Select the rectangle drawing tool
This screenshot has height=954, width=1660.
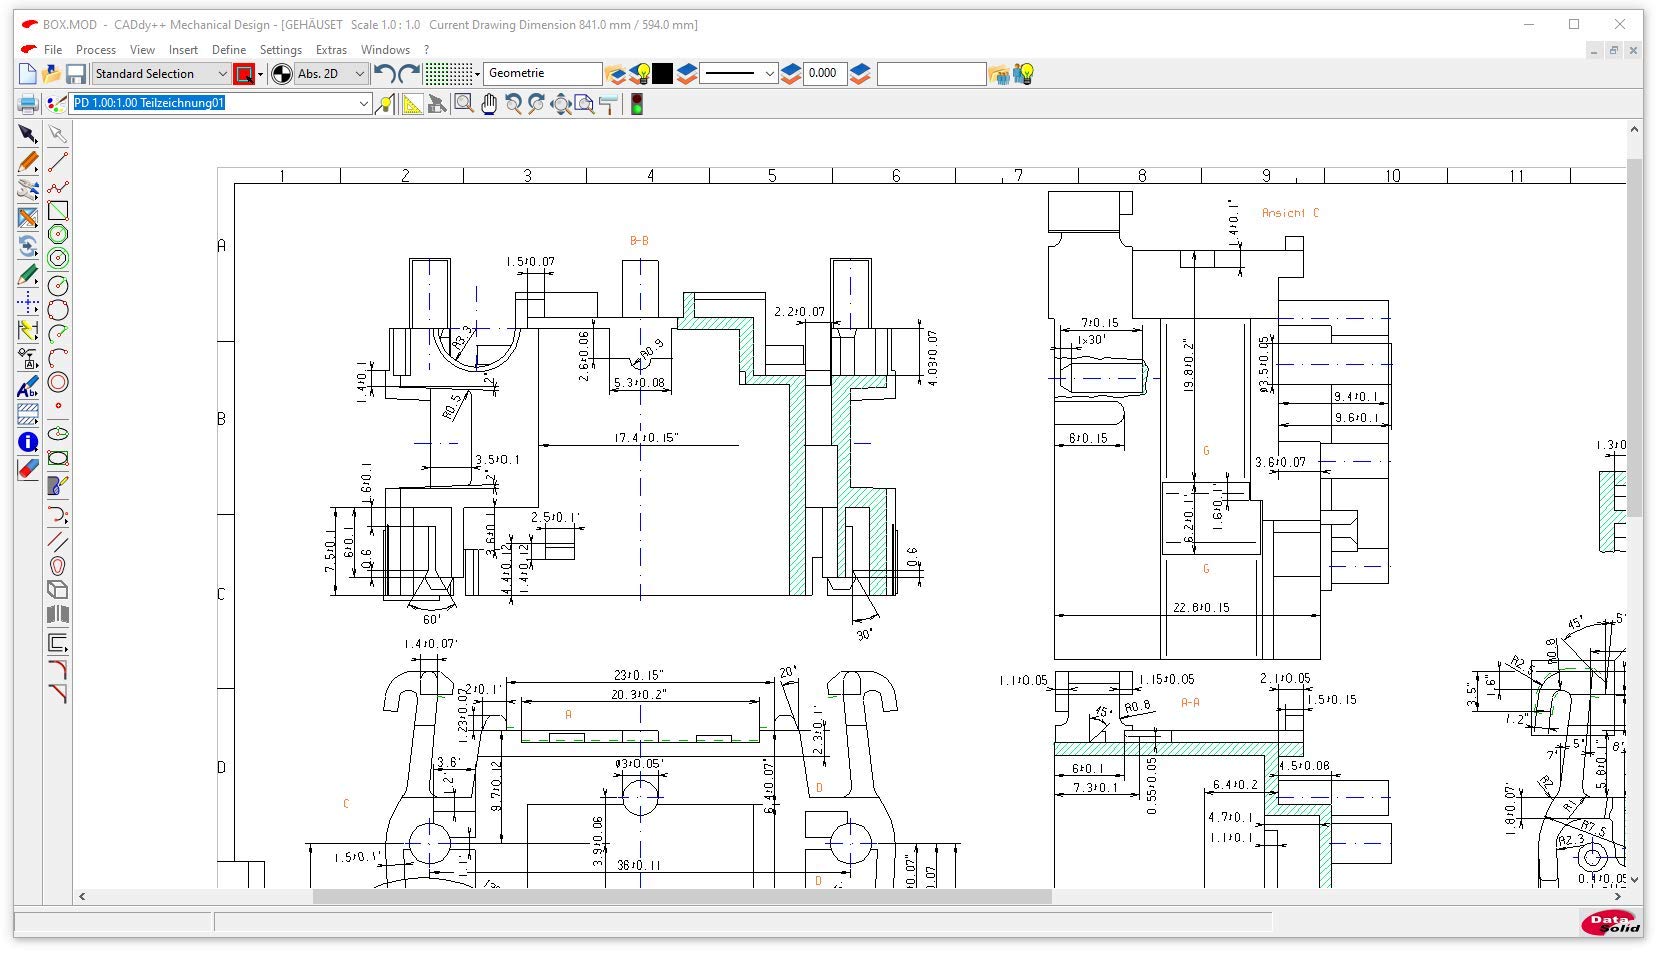(x=58, y=210)
